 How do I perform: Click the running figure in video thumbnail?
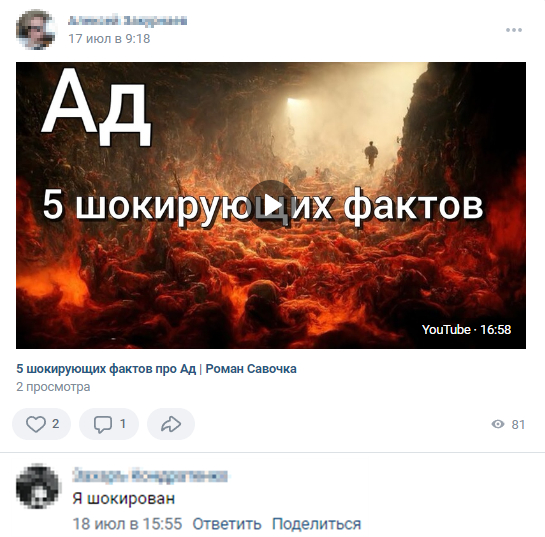[x=371, y=155]
